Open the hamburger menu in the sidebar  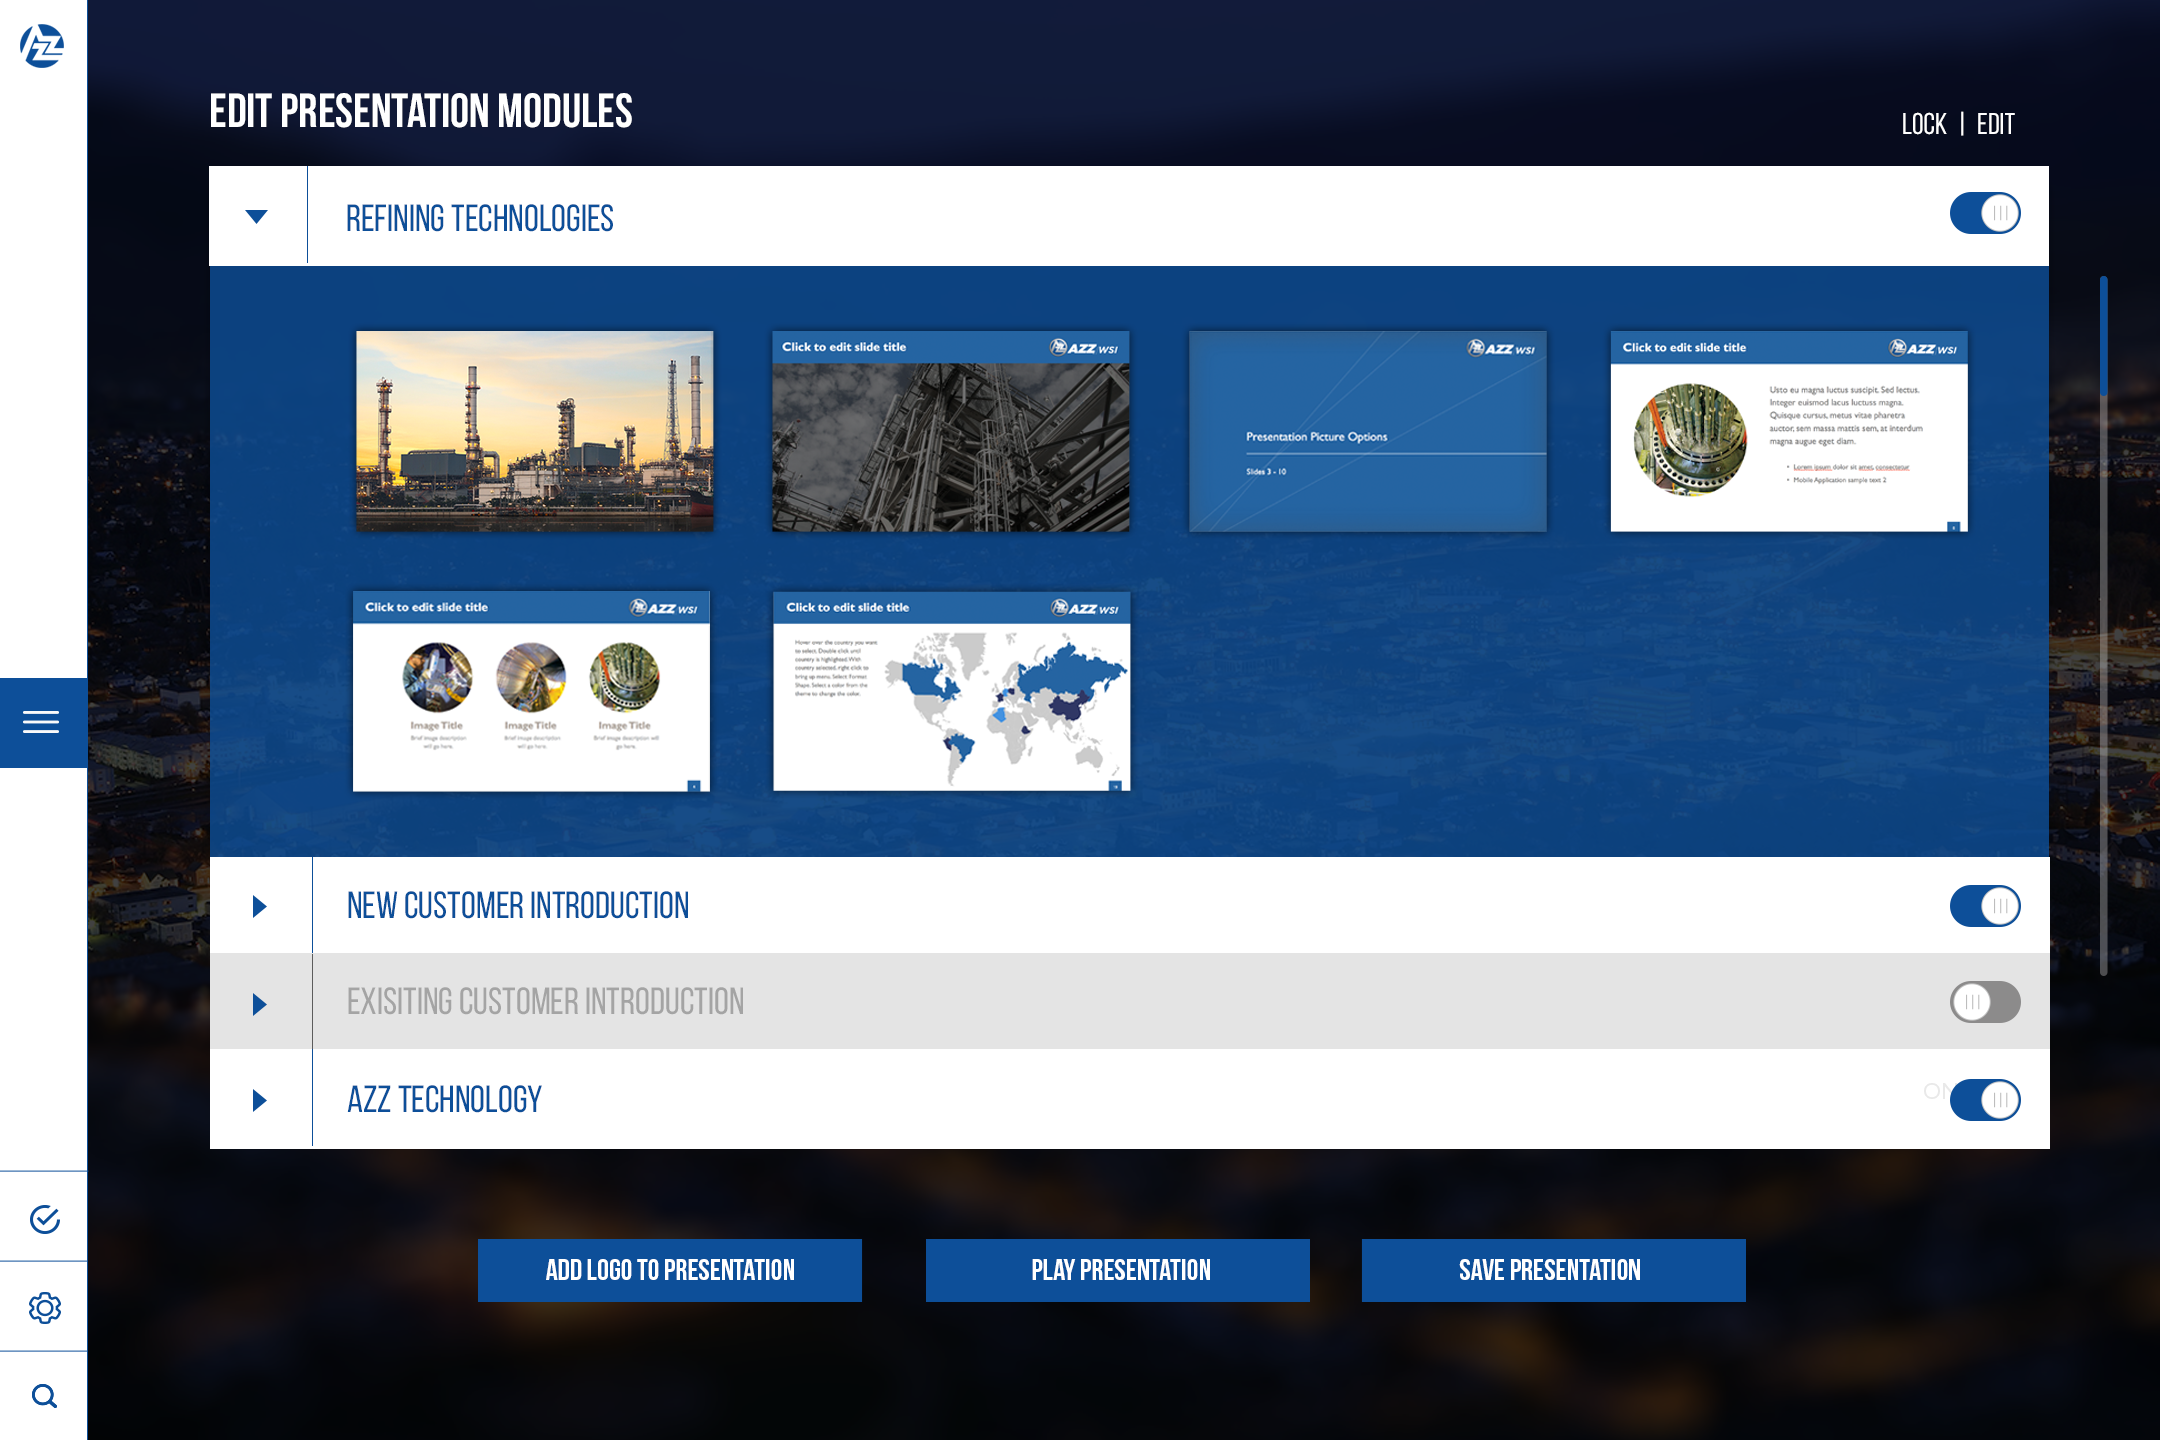[x=42, y=722]
